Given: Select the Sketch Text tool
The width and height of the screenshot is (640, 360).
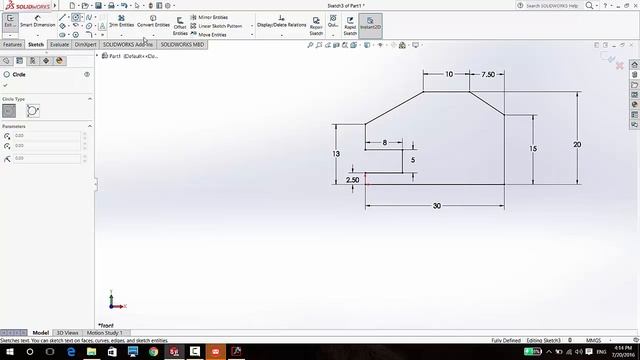Looking at the screenshot, I should 102,26.
